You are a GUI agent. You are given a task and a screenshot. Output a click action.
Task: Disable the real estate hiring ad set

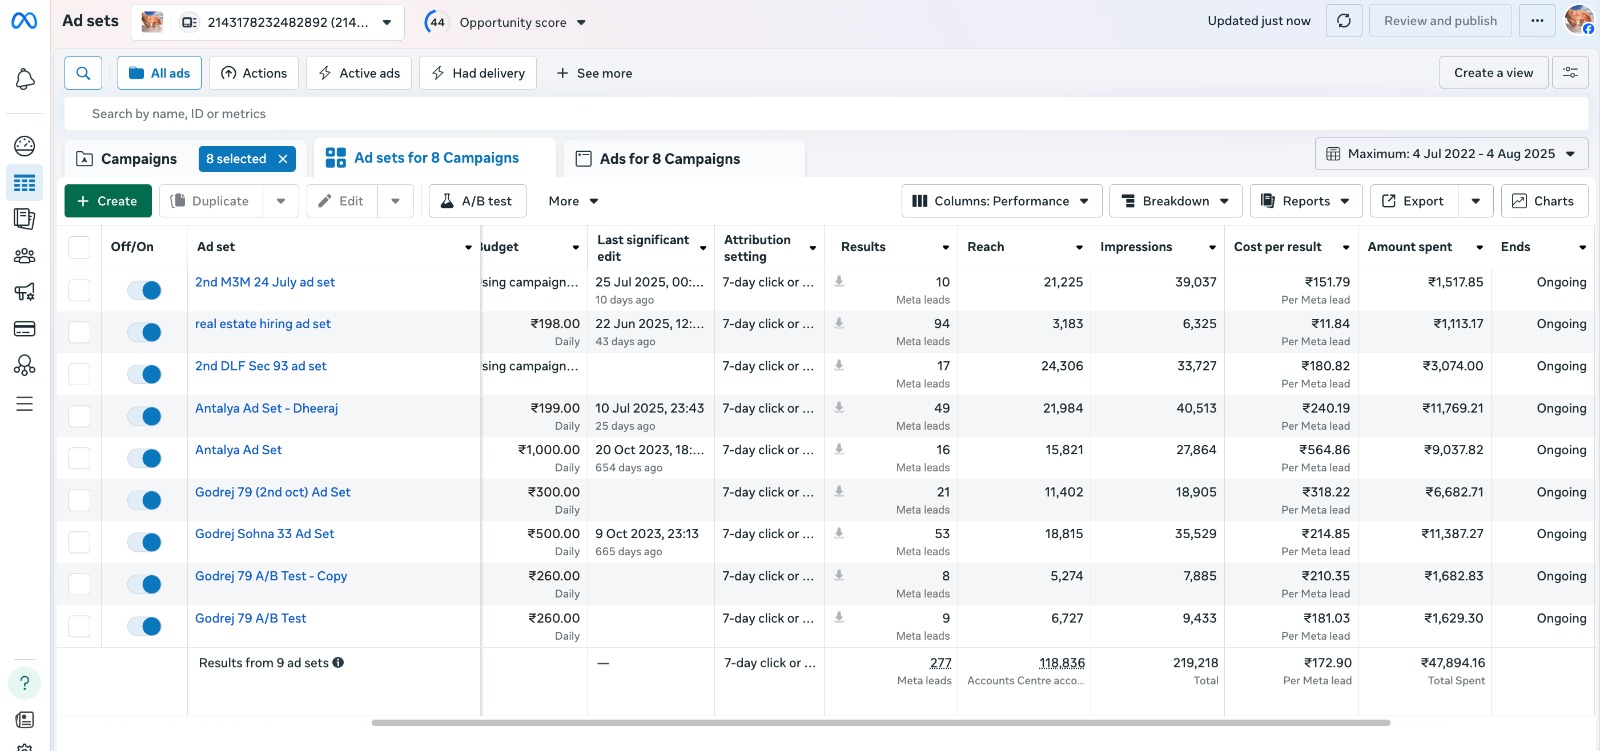(x=144, y=332)
